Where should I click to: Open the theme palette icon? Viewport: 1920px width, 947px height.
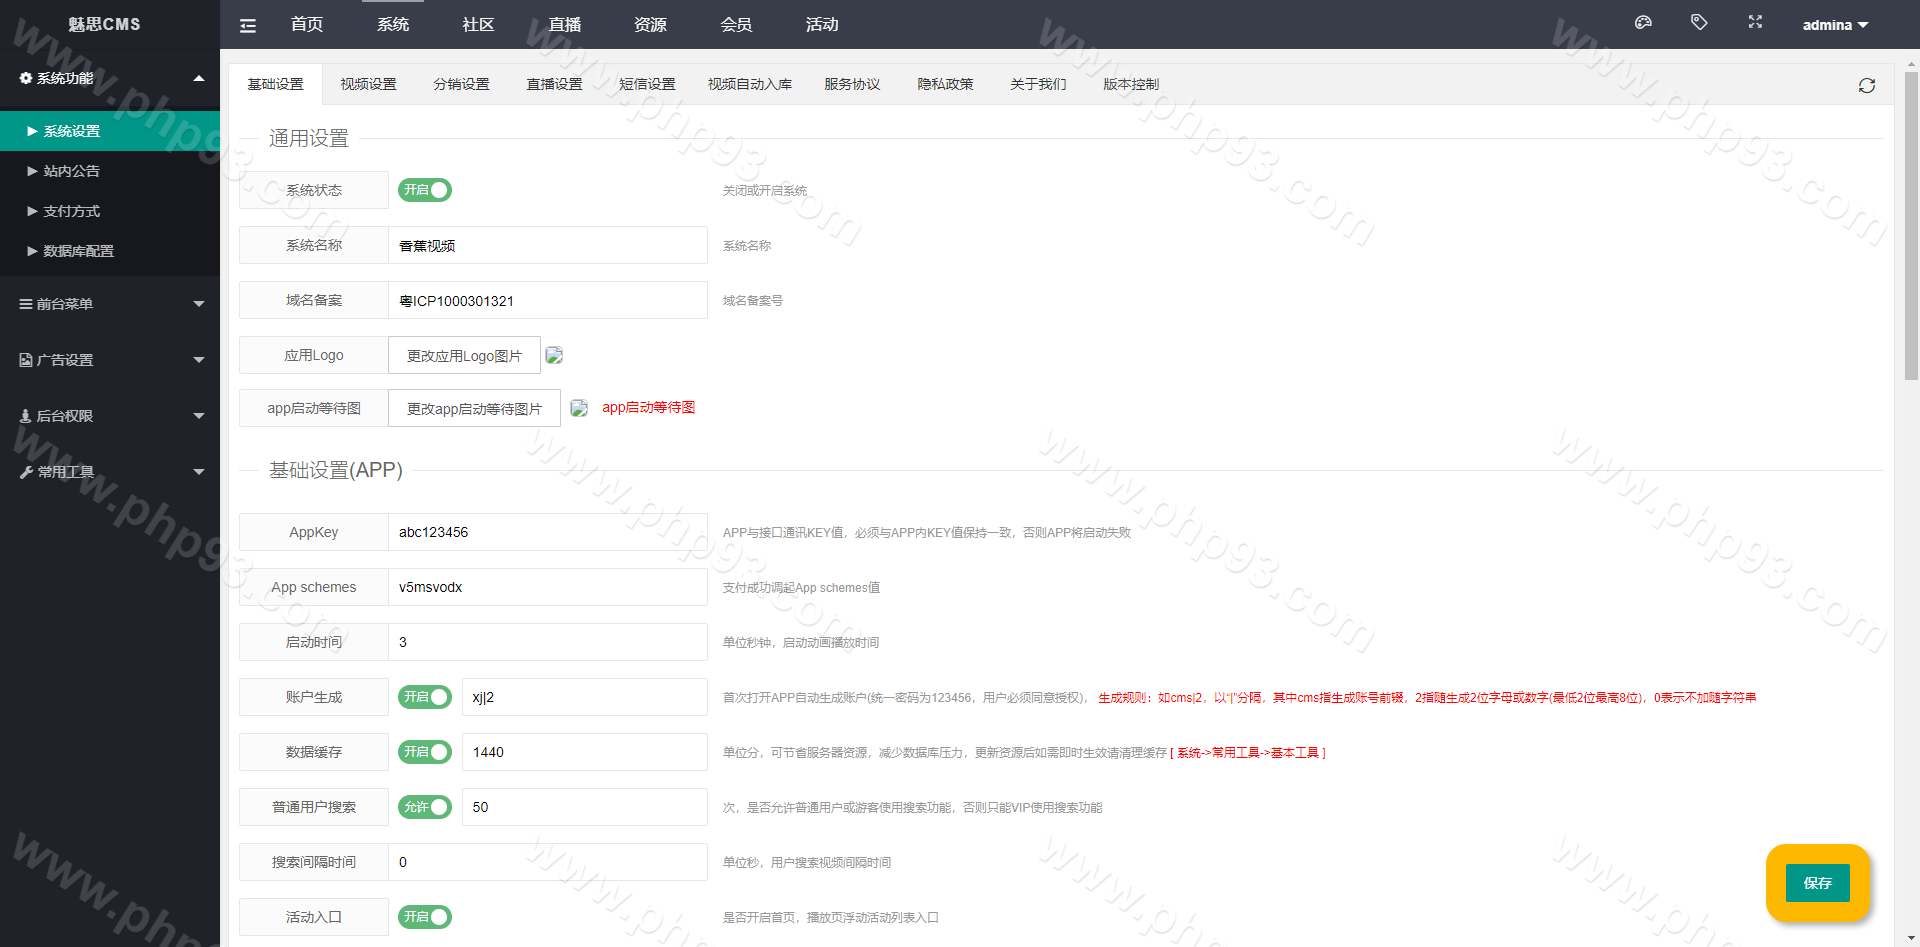1643,23
